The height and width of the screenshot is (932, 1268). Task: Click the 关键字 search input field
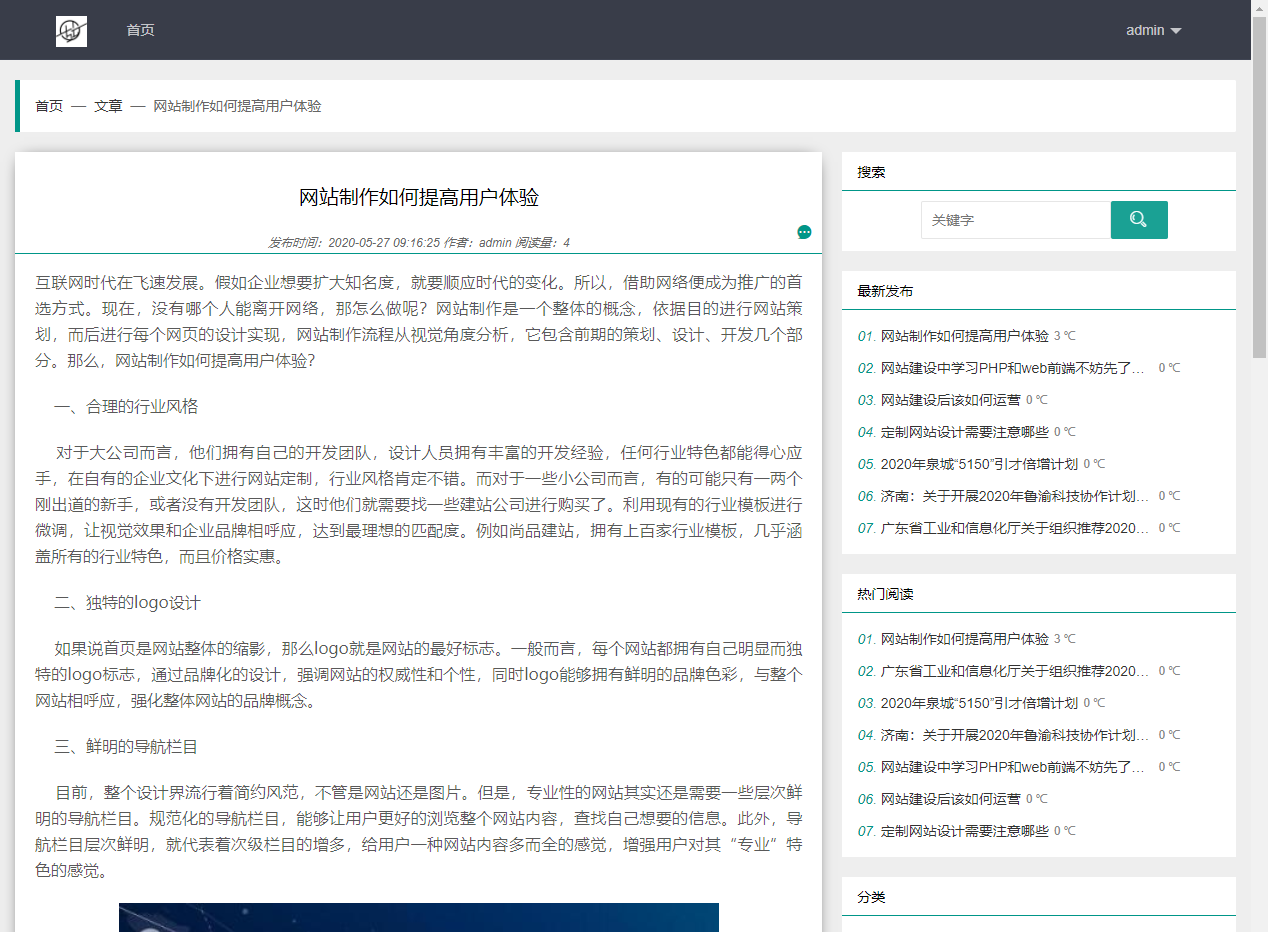click(1016, 220)
